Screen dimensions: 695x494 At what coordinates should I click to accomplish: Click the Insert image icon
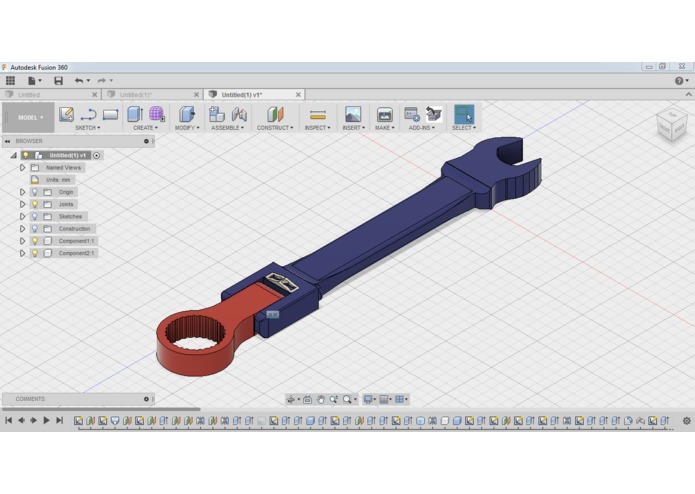point(353,114)
